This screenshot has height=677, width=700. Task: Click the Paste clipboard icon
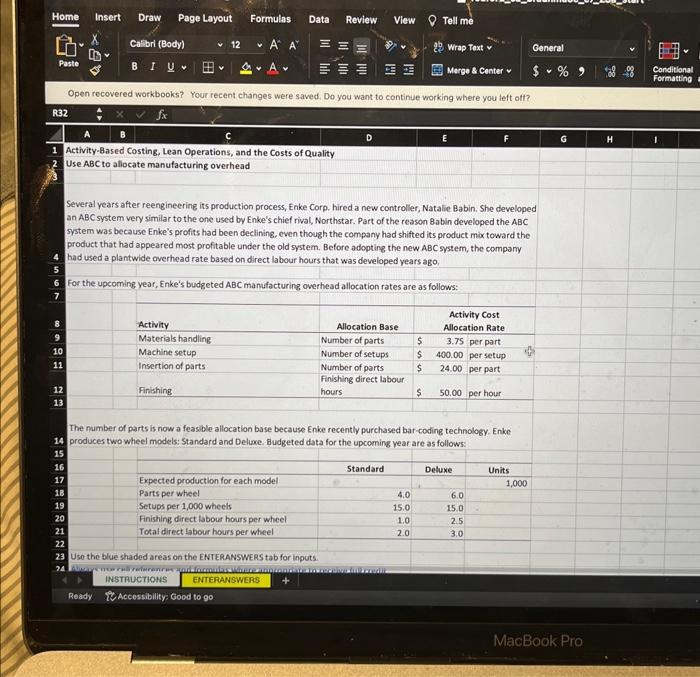click(x=65, y=46)
